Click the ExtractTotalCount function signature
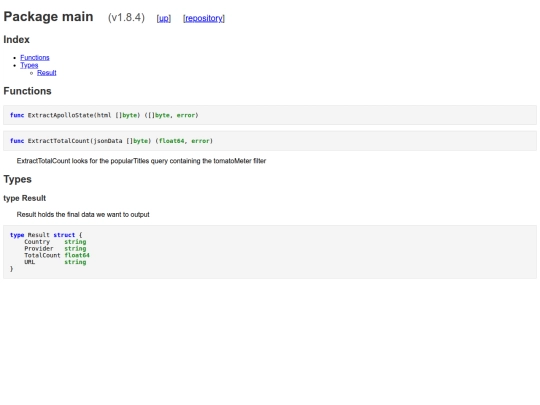 [112, 141]
